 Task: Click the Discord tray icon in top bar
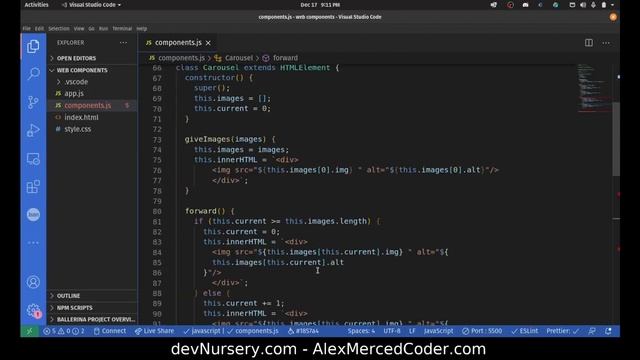pos(525,5)
